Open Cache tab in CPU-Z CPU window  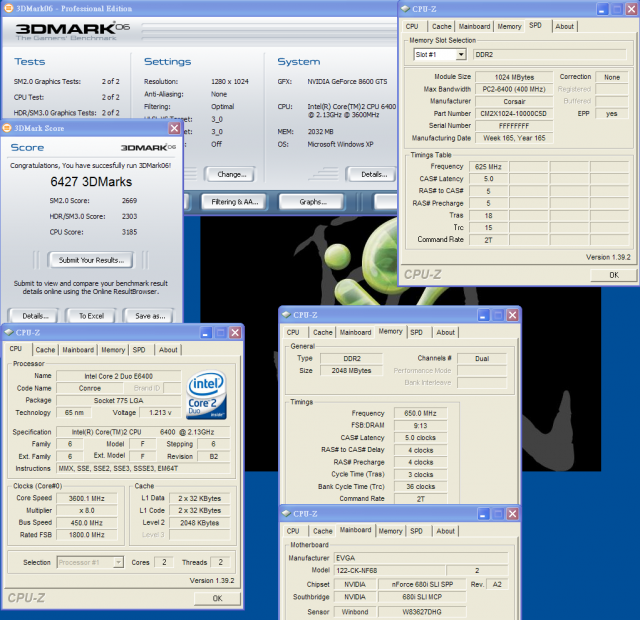[x=45, y=350]
